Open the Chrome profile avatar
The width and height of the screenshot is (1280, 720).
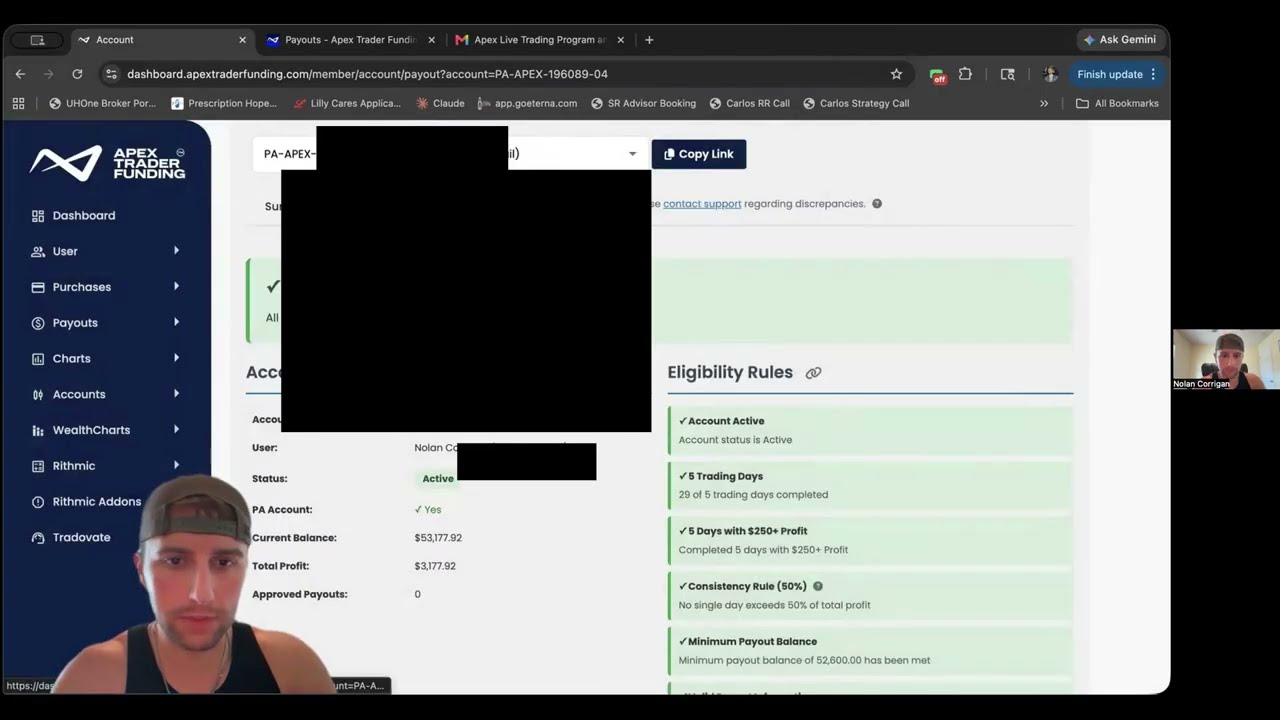1050,74
